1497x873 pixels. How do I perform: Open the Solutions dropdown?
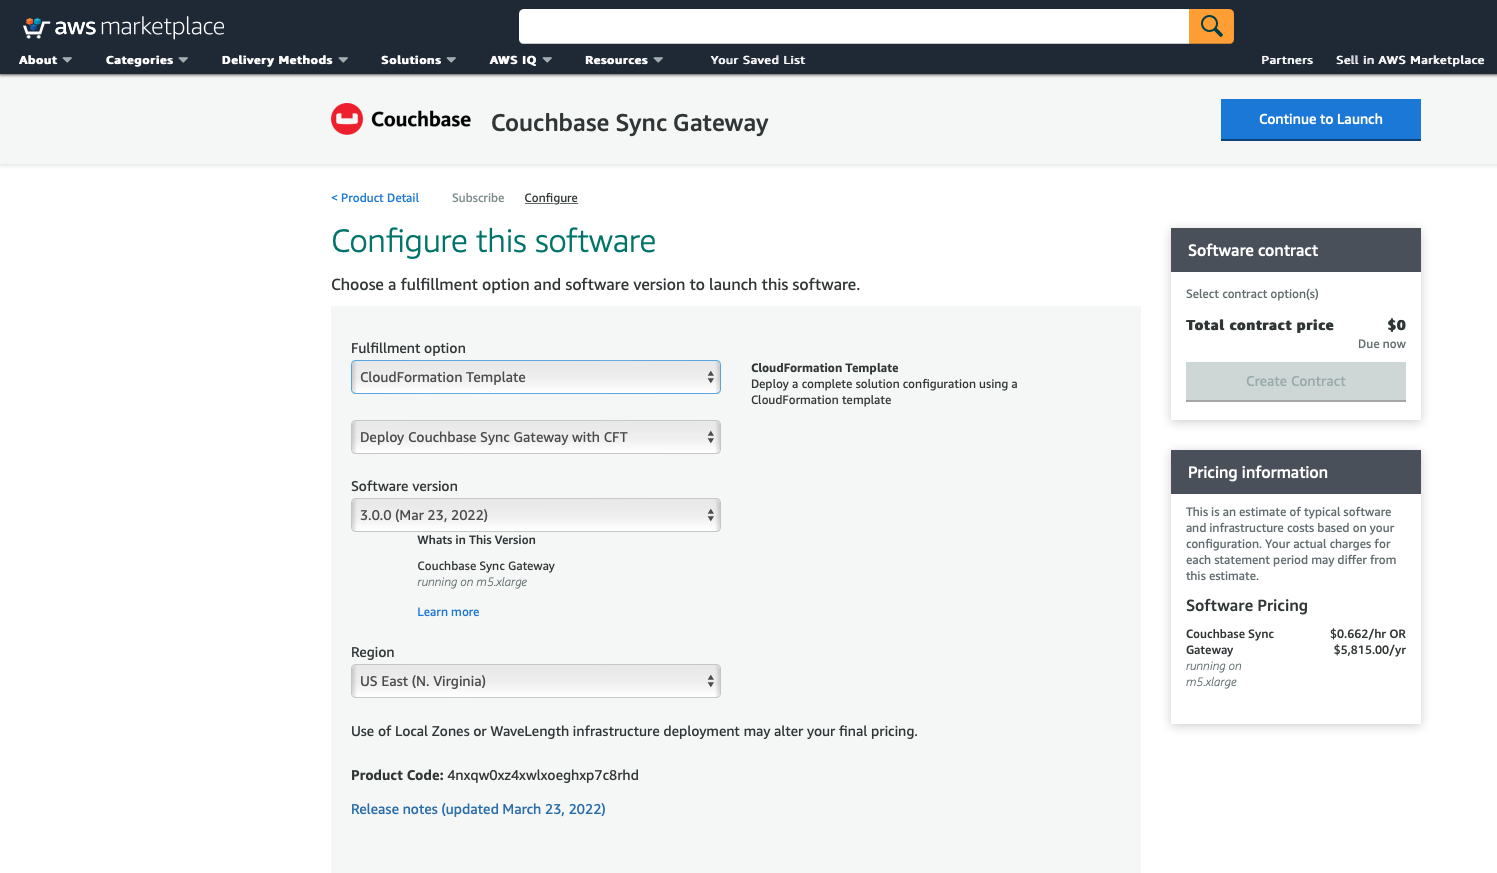pos(417,60)
